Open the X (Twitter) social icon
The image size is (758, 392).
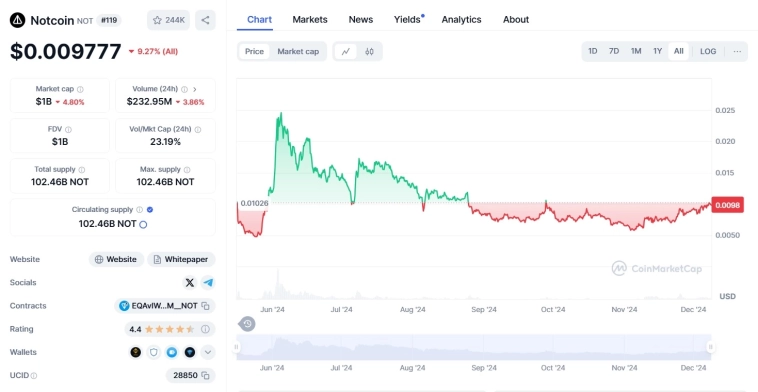[x=190, y=283]
